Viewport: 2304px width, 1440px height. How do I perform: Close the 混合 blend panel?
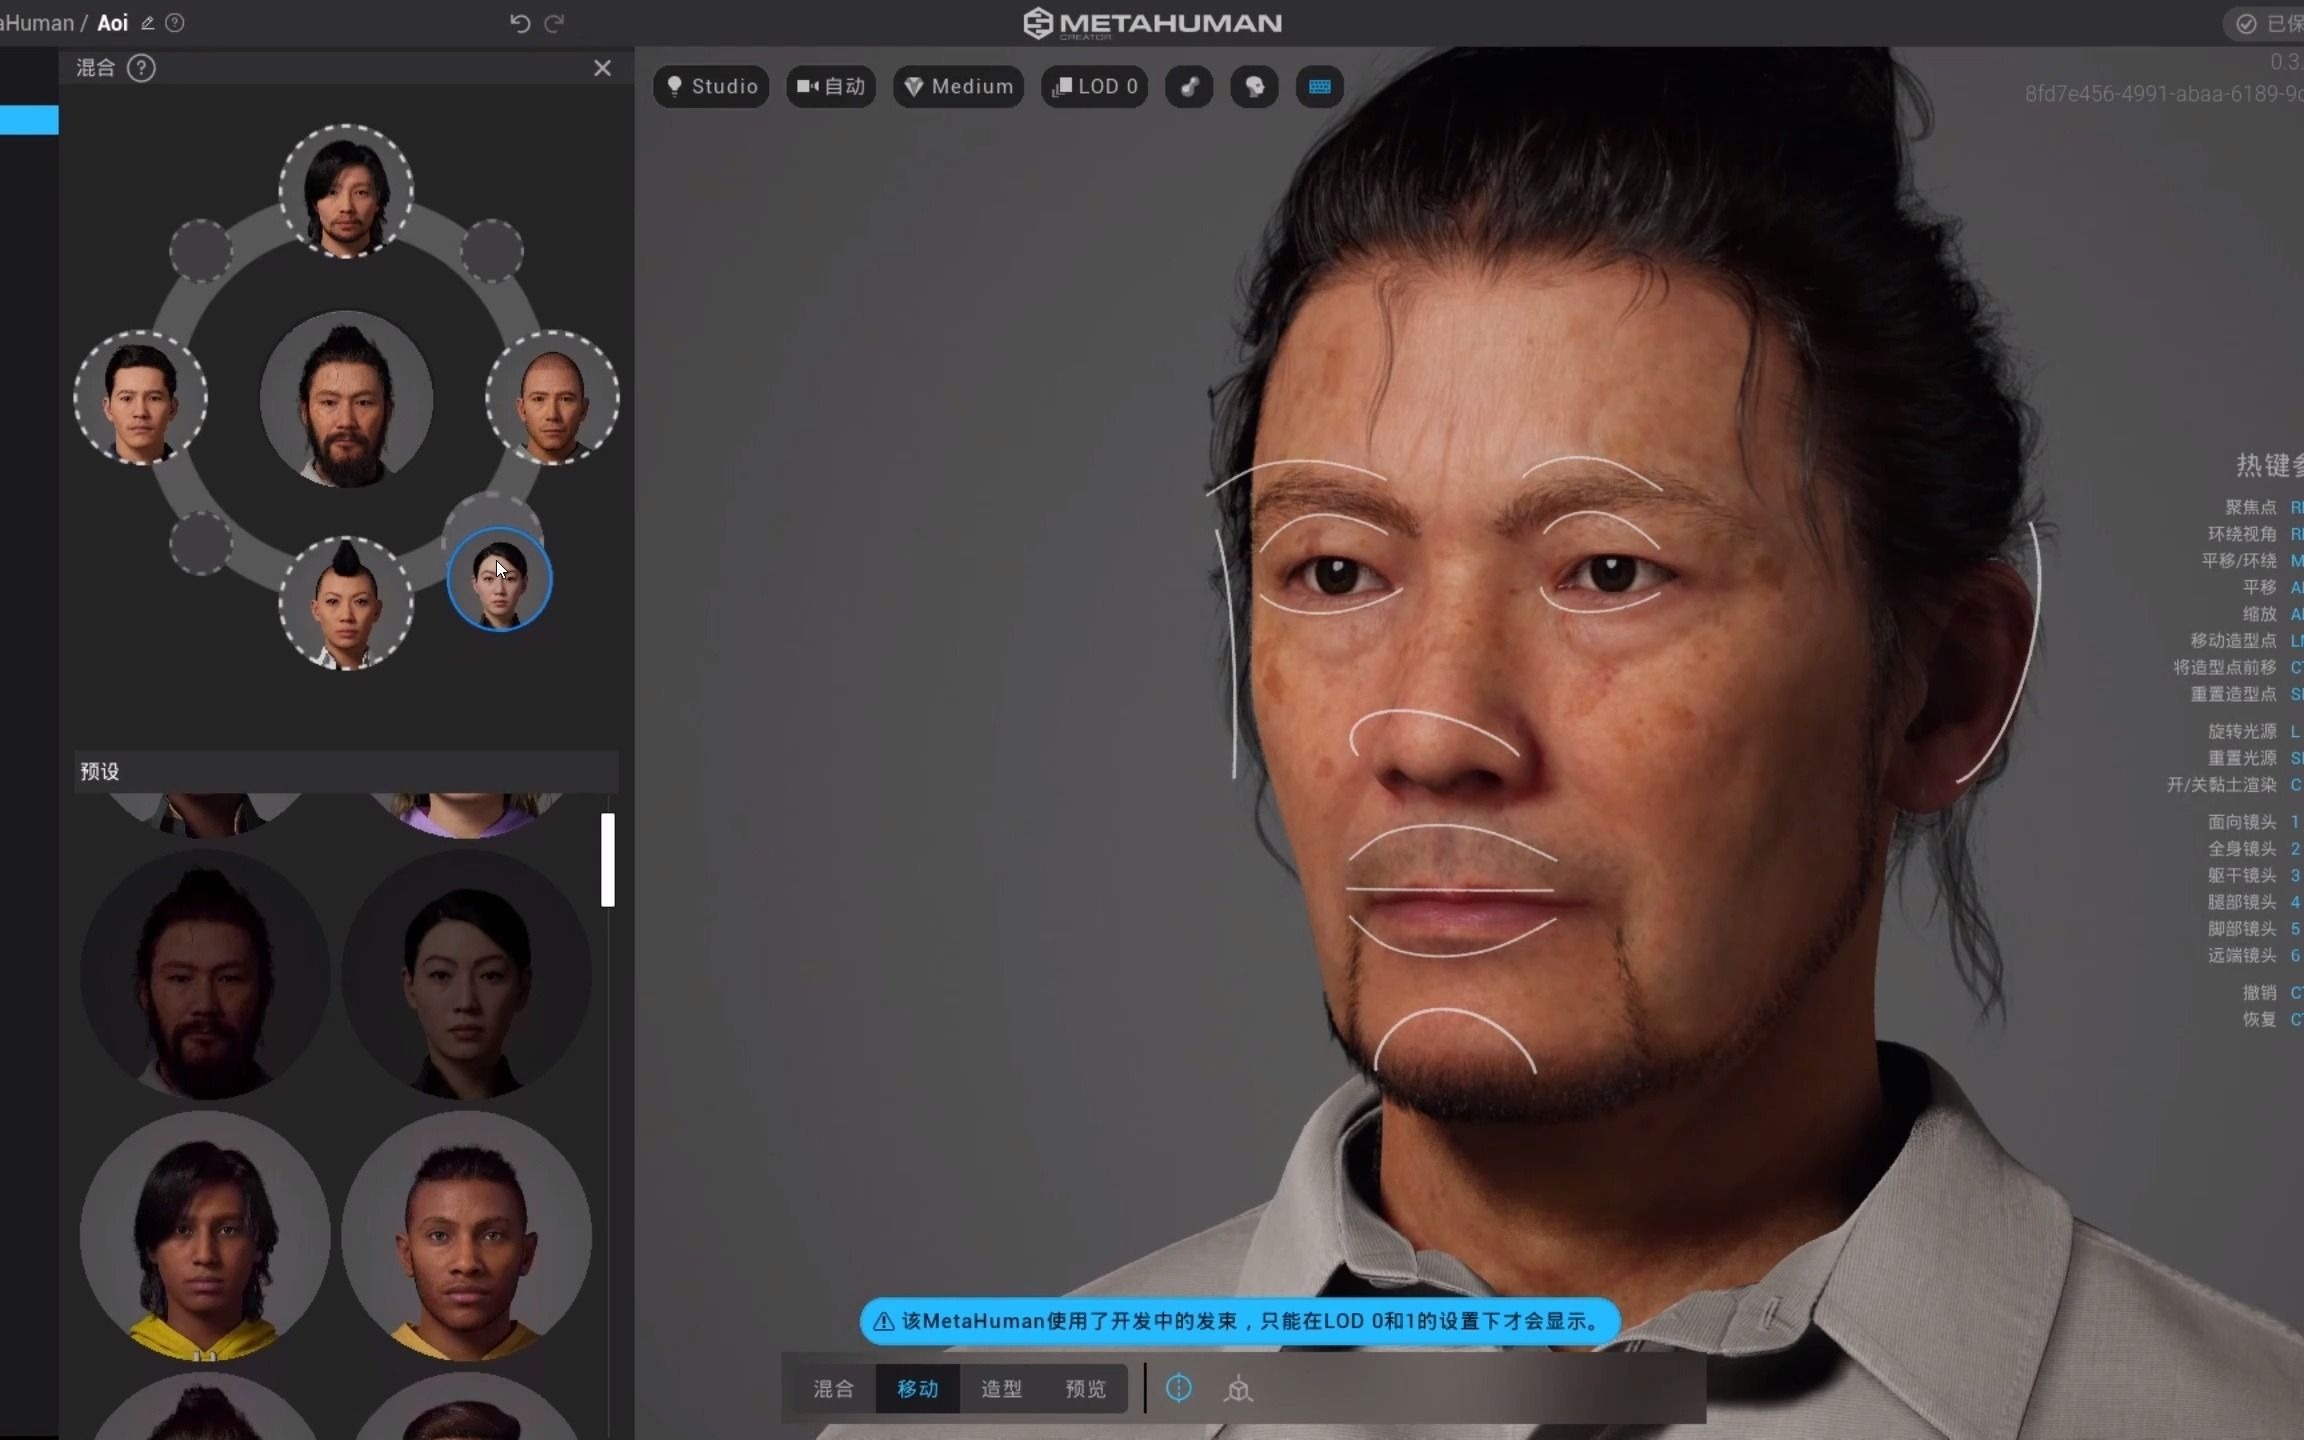pos(602,68)
